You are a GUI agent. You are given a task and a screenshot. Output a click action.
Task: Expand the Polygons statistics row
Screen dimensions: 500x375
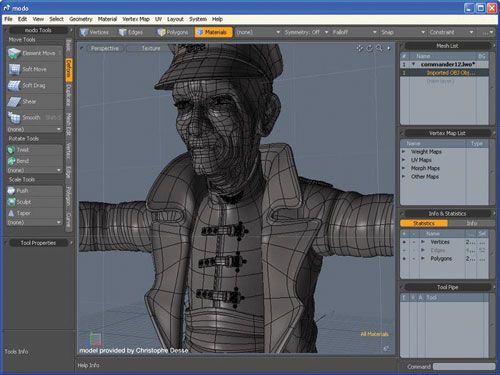pos(423,259)
